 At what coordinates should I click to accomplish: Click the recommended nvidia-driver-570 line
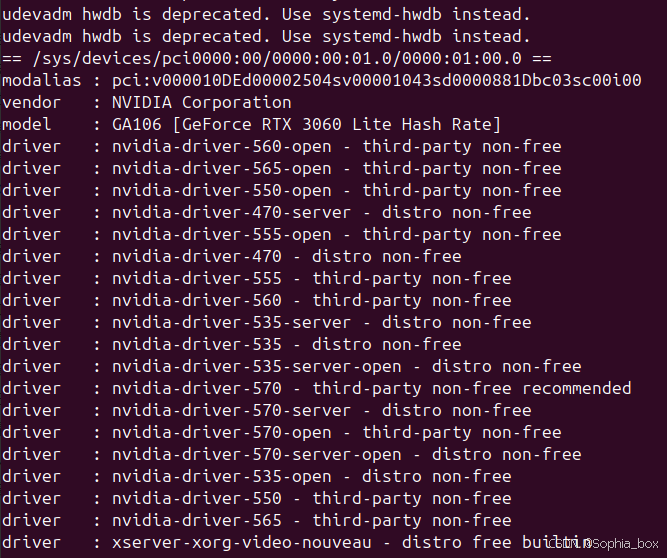point(316,389)
